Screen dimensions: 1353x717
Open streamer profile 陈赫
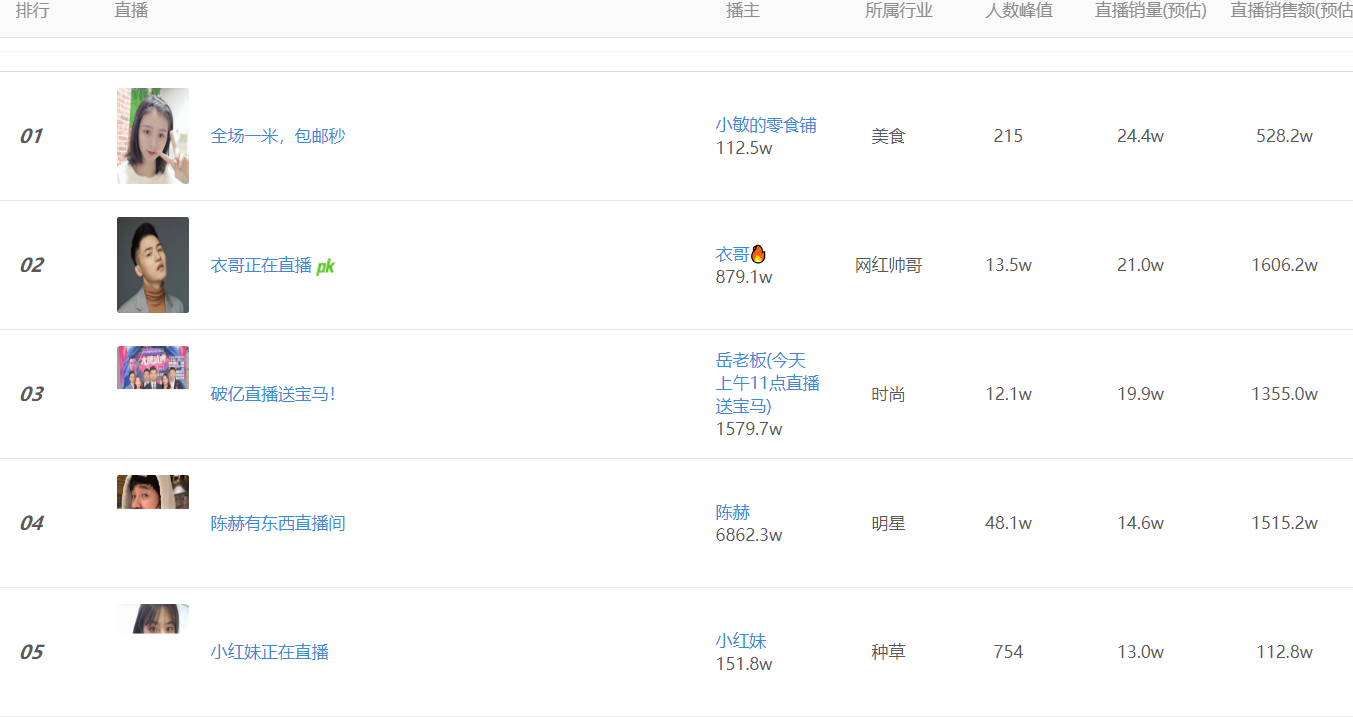pyautogui.click(x=733, y=512)
